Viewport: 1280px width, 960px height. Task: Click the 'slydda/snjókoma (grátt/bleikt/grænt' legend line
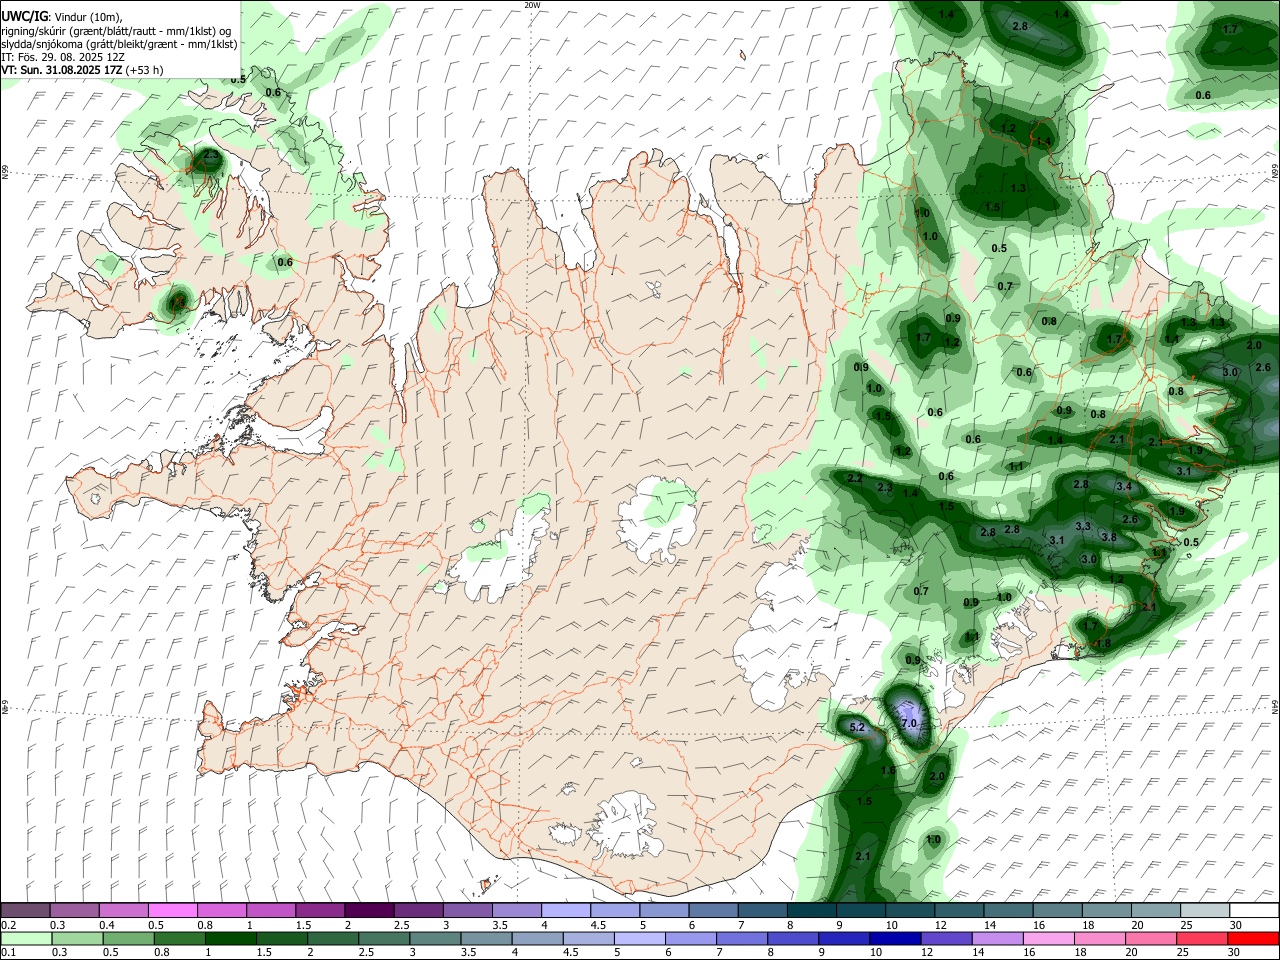119,44
